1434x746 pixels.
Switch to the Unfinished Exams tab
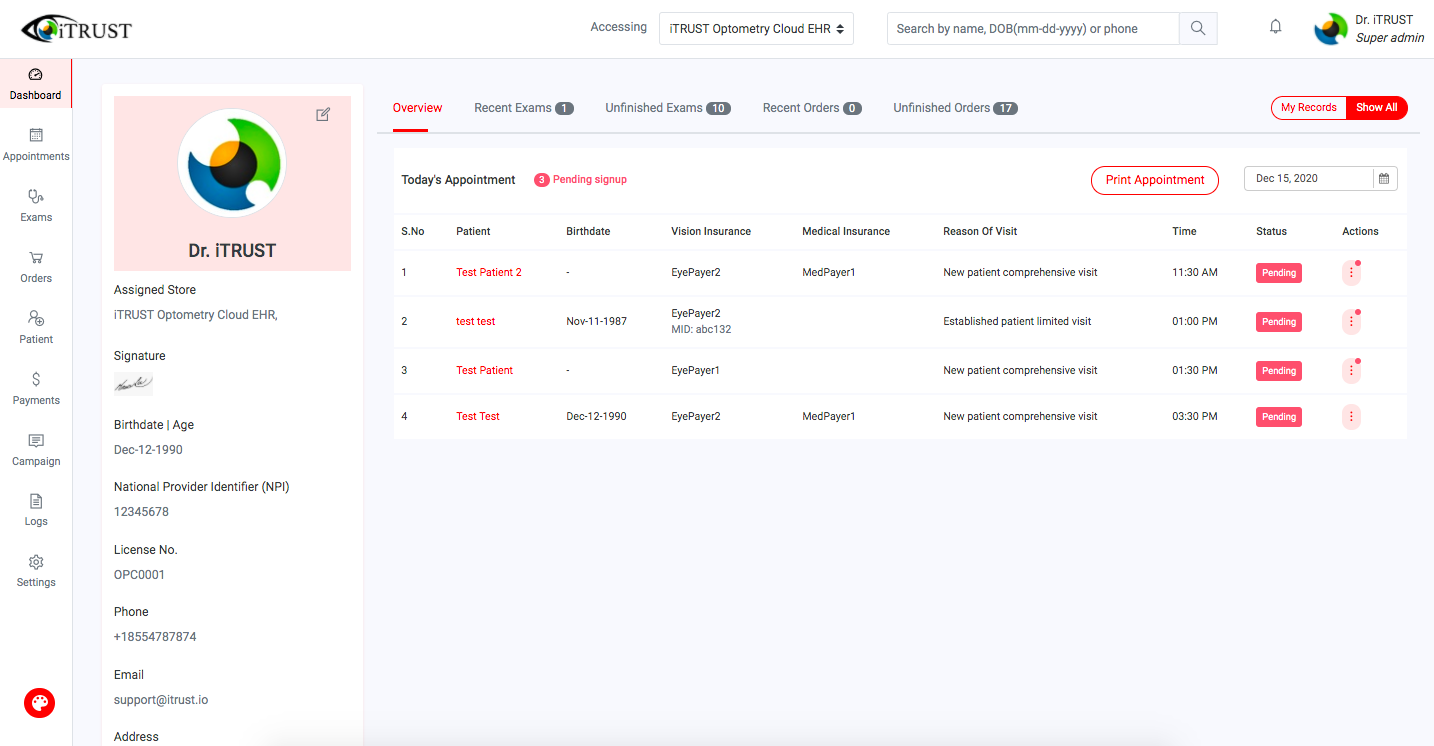click(657, 107)
